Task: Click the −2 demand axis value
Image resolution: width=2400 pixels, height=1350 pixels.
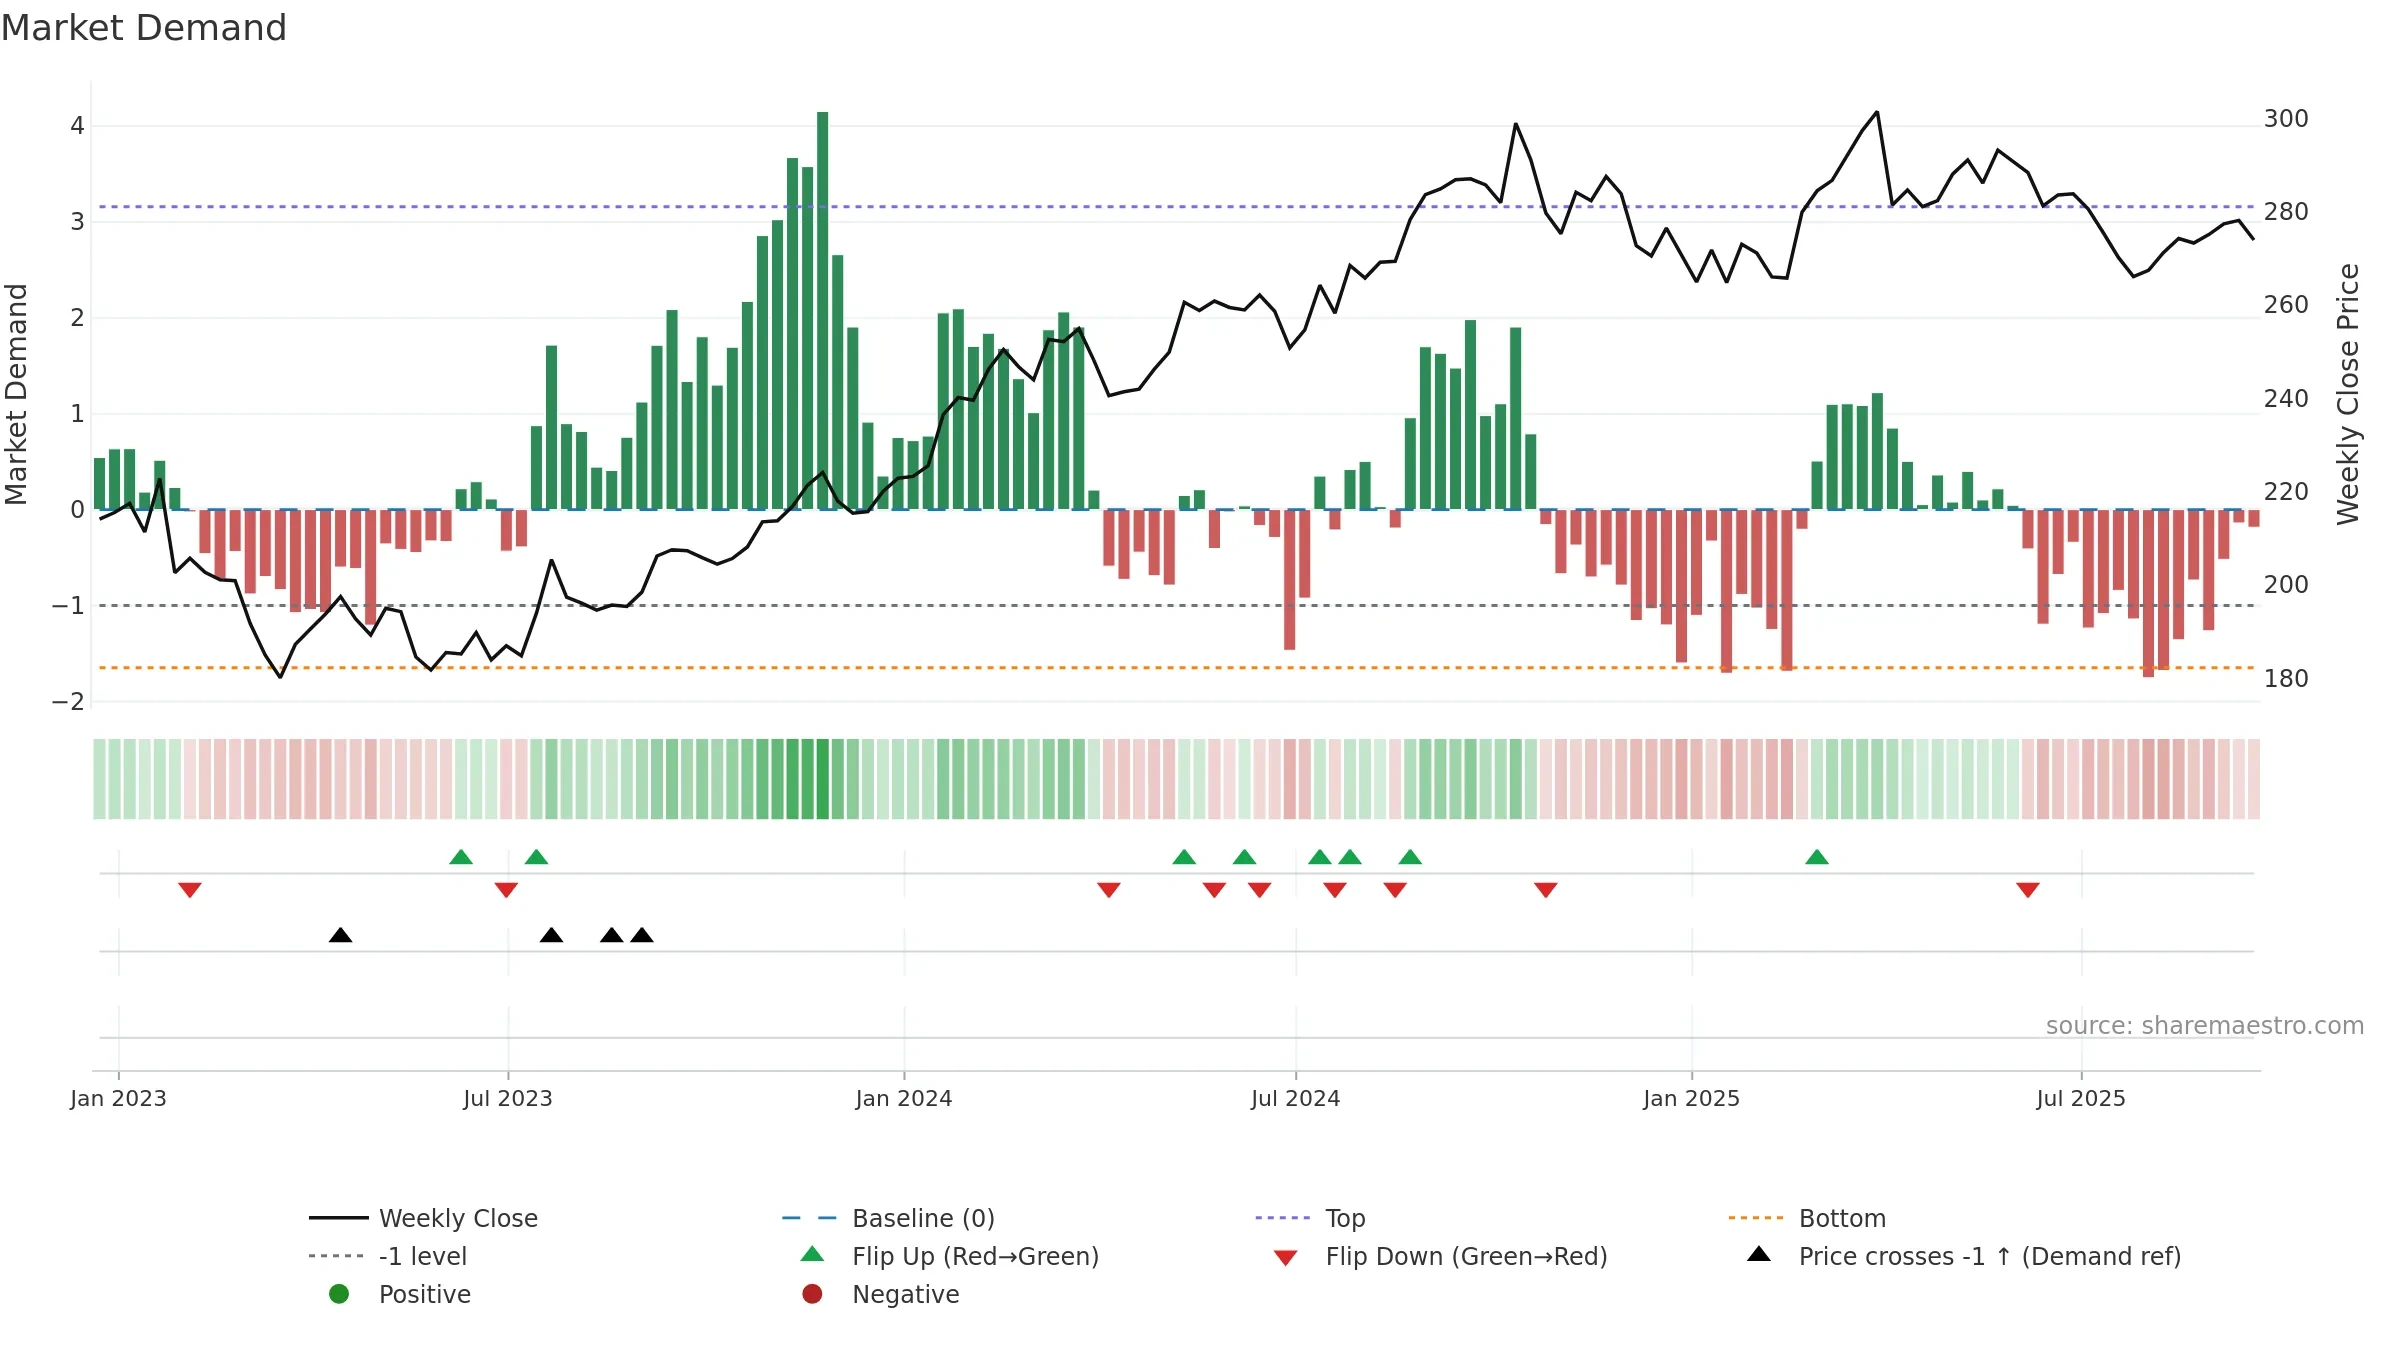Action: click(x=68, y=702)
